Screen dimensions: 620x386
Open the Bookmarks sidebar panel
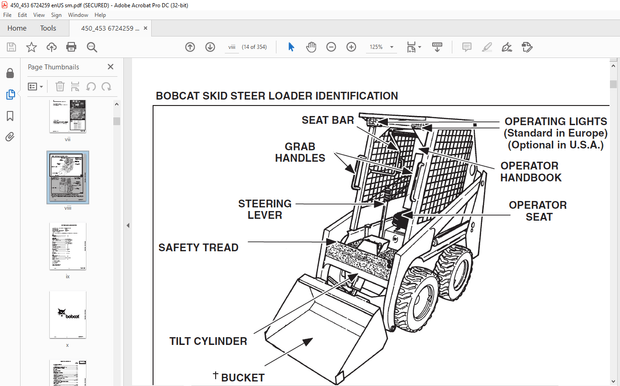click(x=10, y=116)
